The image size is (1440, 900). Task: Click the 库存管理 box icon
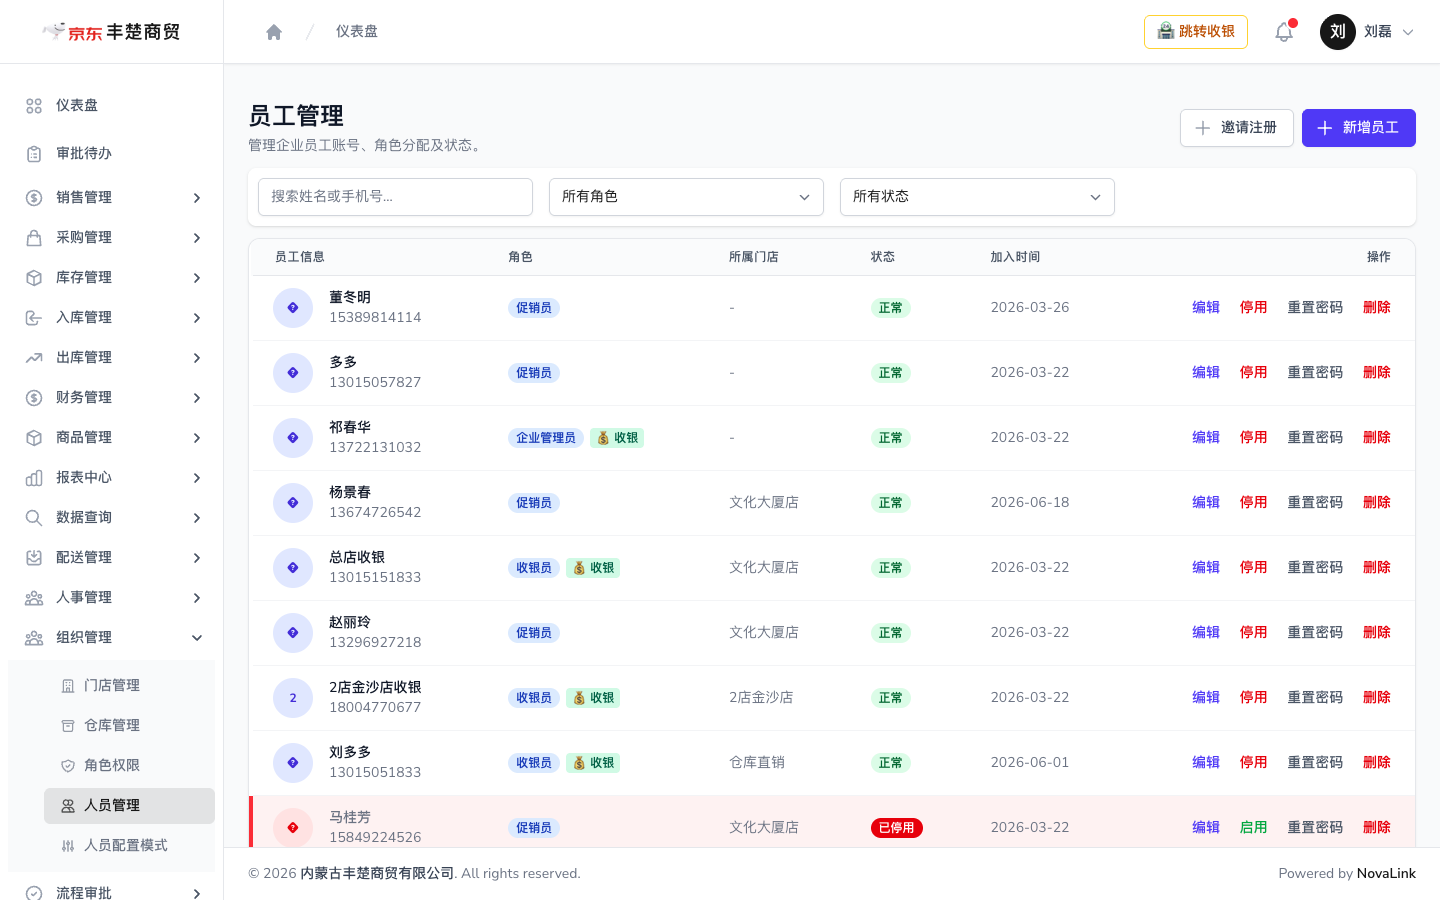point(34,278)
